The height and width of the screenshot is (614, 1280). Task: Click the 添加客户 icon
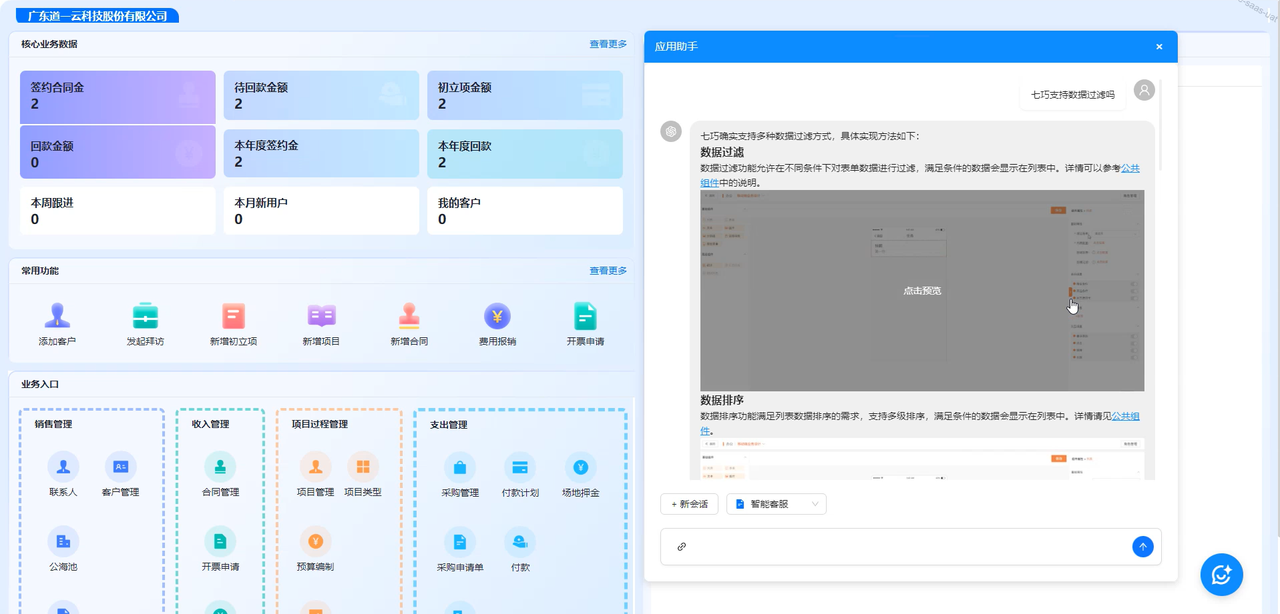(x=57, y=316)
